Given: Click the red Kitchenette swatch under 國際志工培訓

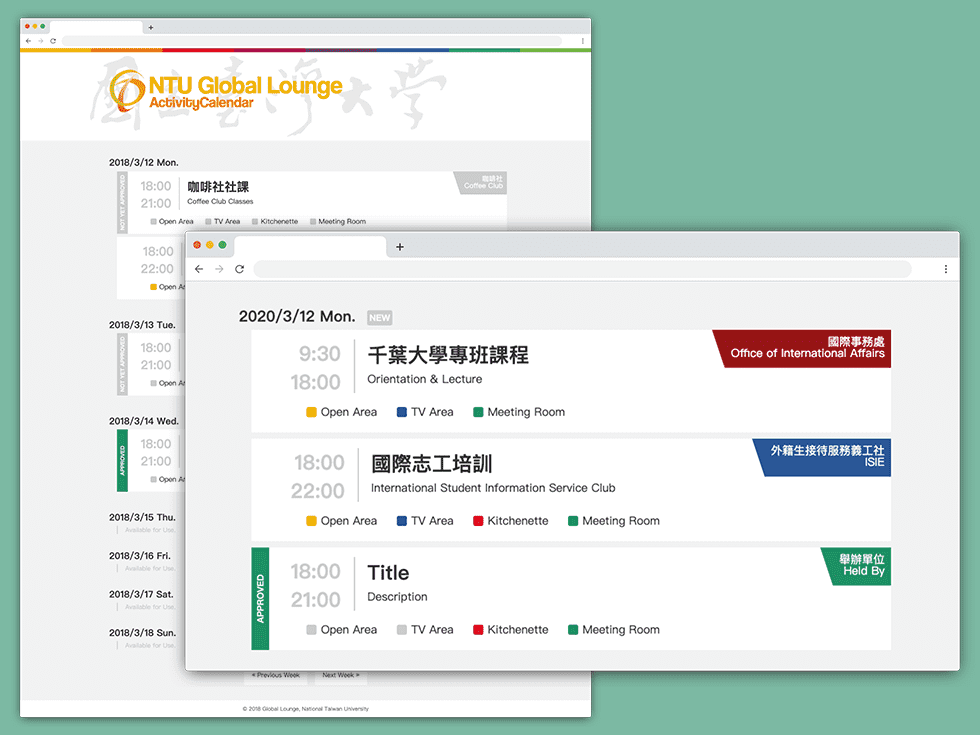Looking at the screenshot, I should (x=478, y=521).
